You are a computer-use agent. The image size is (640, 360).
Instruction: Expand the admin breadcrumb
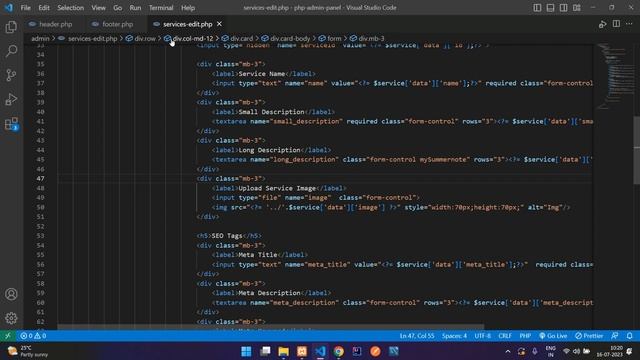[x=40, y=38]
